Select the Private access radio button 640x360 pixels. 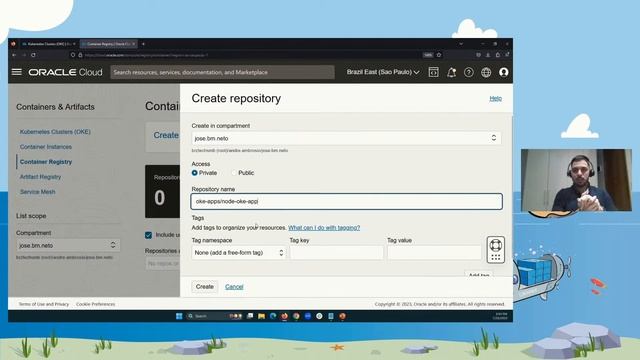(x=195, y=173)
